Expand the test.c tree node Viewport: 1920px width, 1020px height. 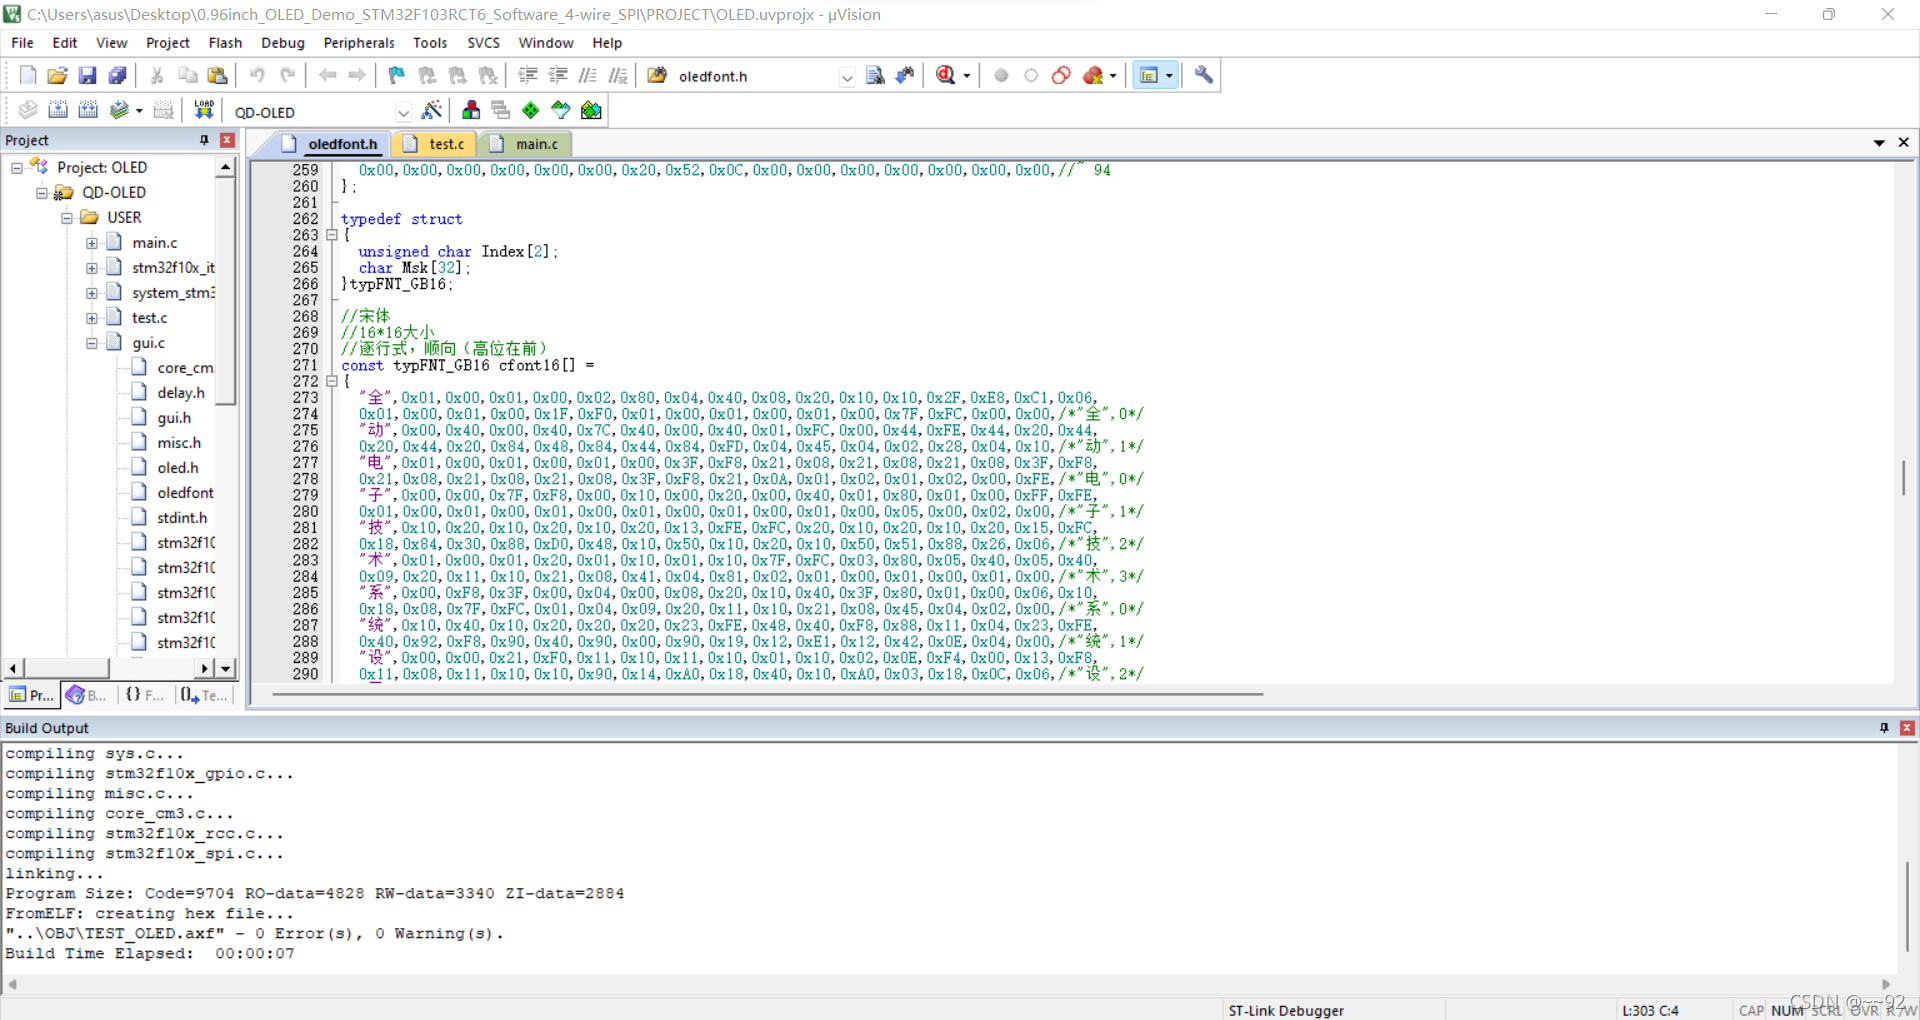pos(92,318)
